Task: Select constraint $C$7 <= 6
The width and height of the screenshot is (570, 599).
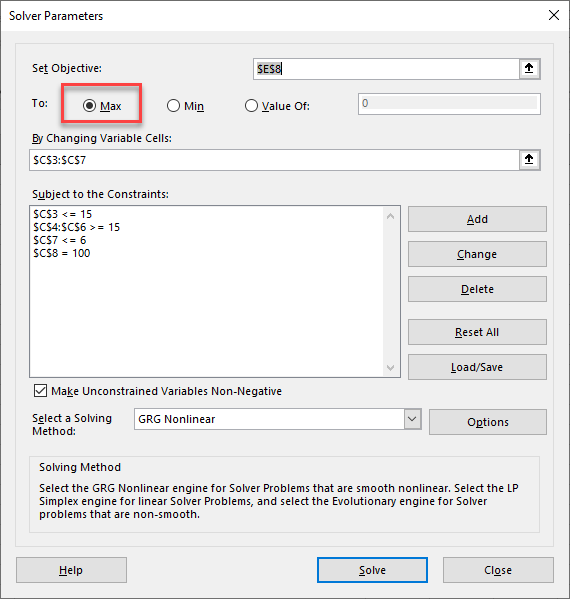Action: click(x=60, y=240)
